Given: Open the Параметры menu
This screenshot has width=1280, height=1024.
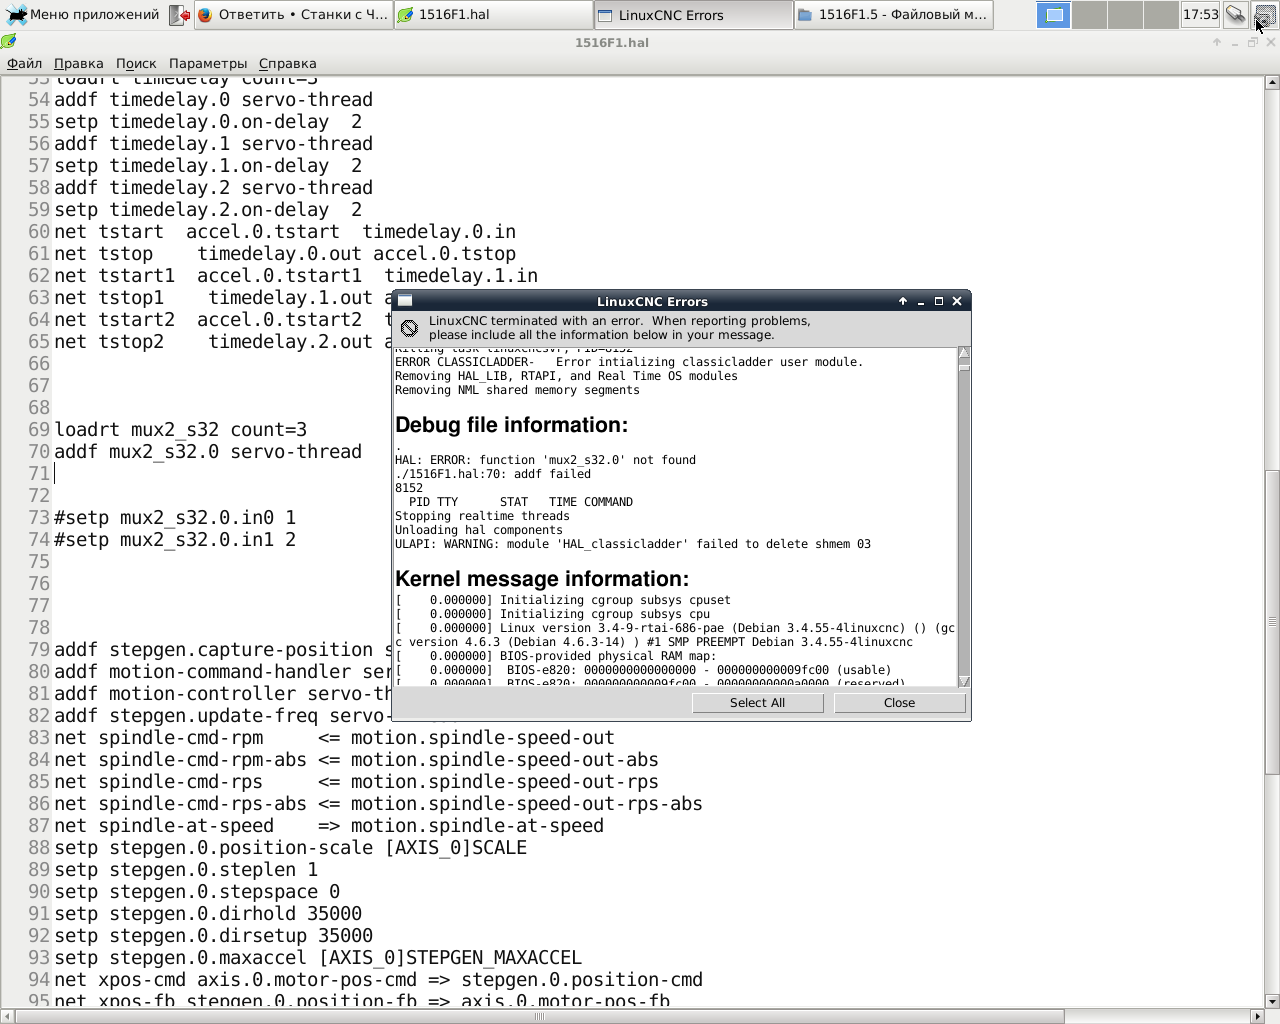Looking at the screenshot, I should (208, 63).
